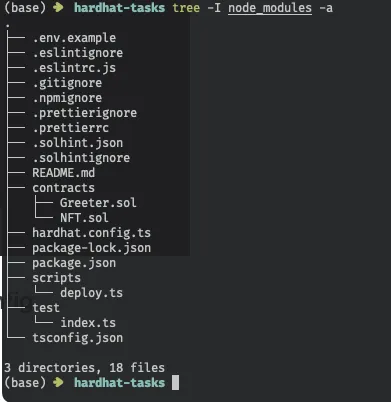Select the .env.example file entry
This screenshot has height=402, width=391.
click(74, 38)
